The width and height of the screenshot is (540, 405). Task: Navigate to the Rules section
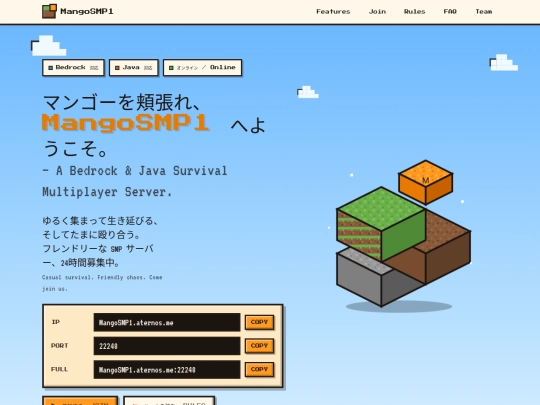click(414, 12)
